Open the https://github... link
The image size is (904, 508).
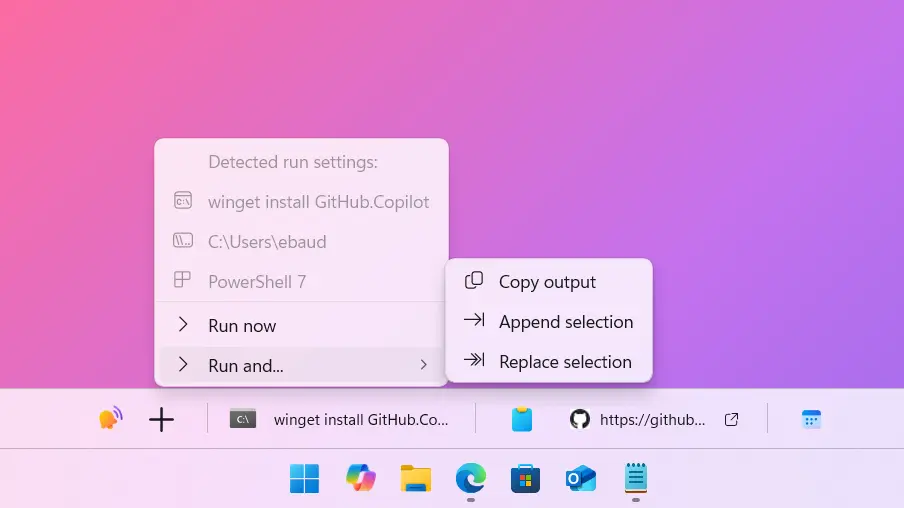(x=652, y=420)
